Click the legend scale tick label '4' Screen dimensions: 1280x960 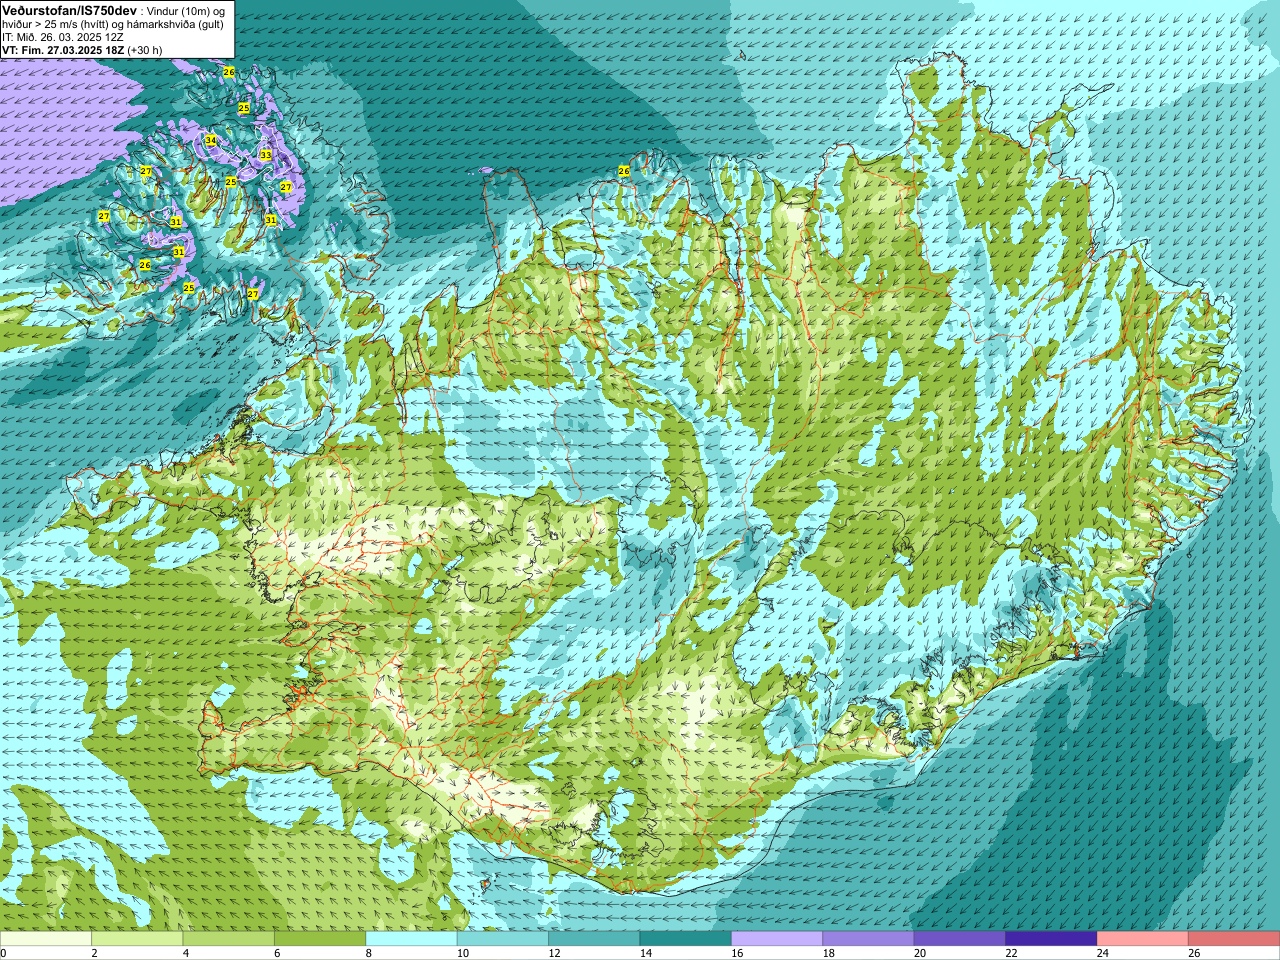(185, 953)
